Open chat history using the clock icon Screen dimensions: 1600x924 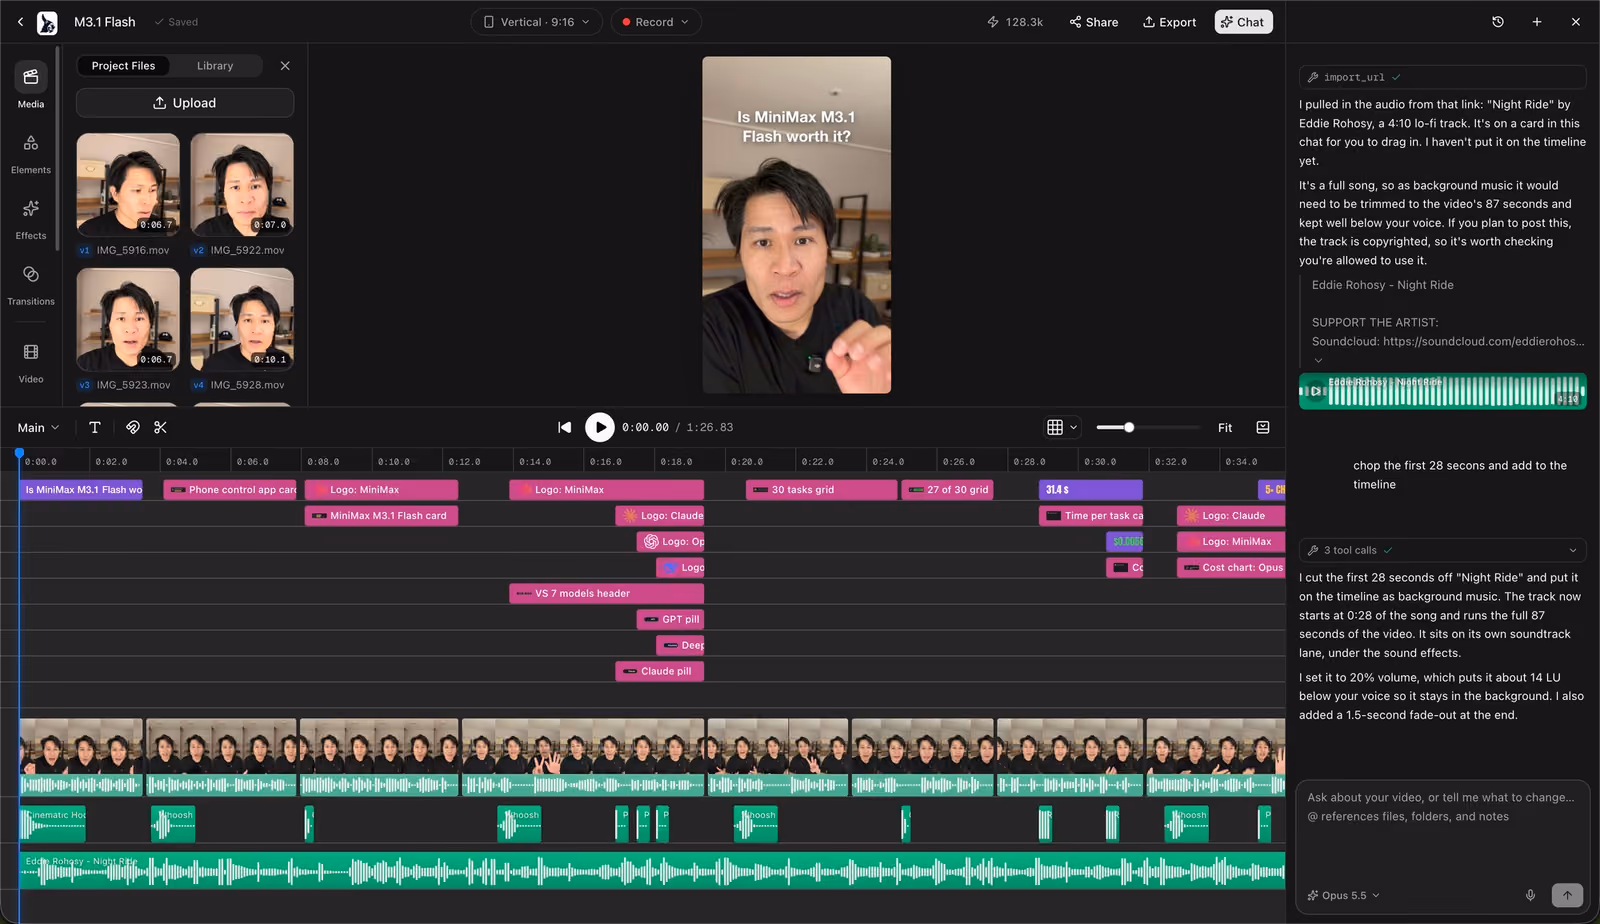pos(1498,22)
